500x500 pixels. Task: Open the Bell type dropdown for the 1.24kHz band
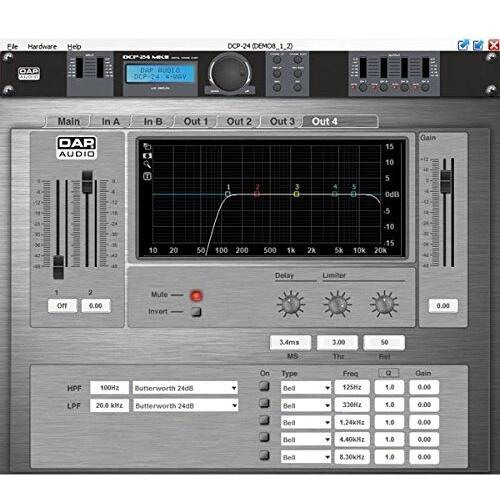[x=306, y=423]
